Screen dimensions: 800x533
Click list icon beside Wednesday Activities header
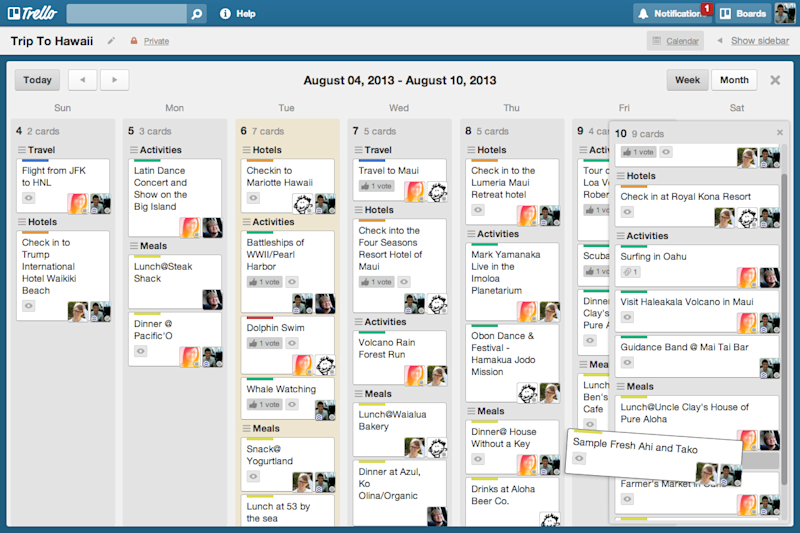(x=358, y=322)
